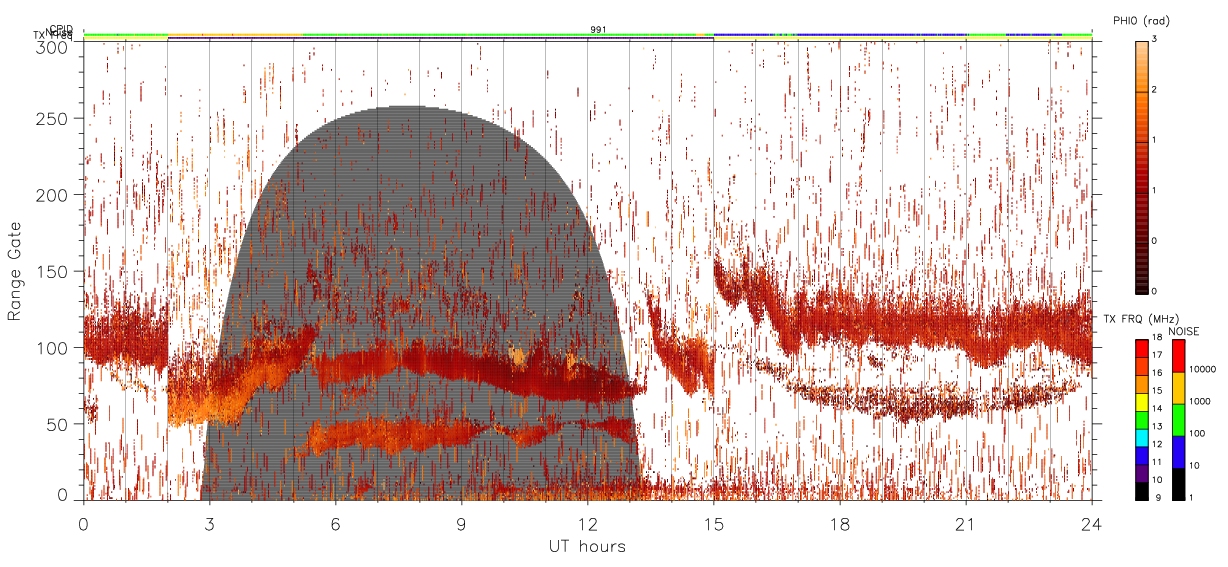Pick the green NOISE legend swatch
Viewport: 1228px width, 567px height.
tap(1177, 420)
